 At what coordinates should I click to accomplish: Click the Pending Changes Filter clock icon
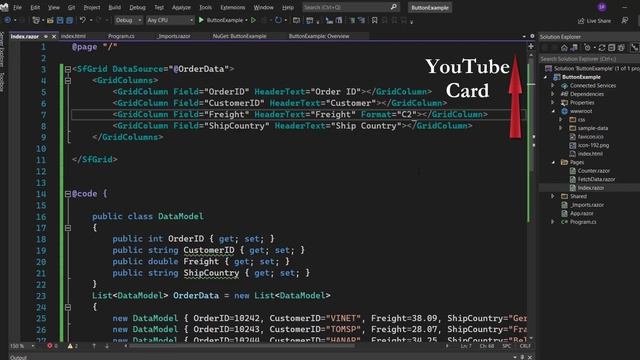(x=587, y=48)
